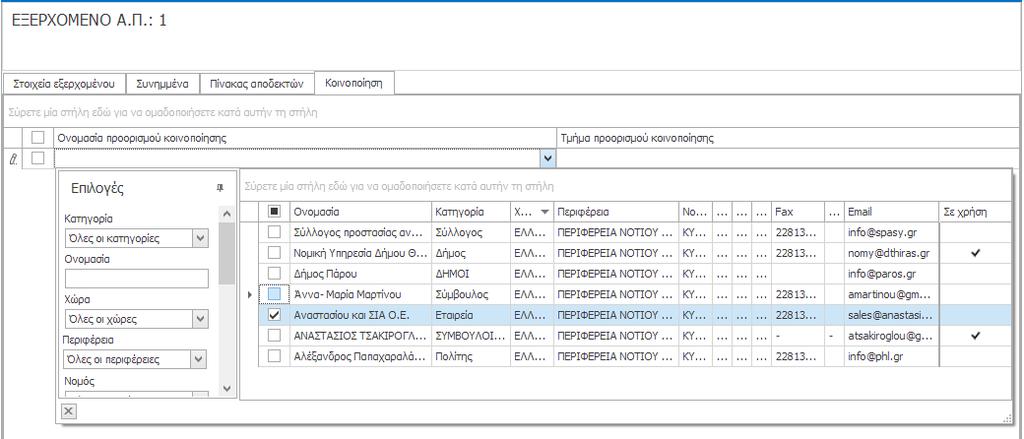1024x439 pixels.
Task: Open the Χώρα dropdown
Action: coord(200,319)
